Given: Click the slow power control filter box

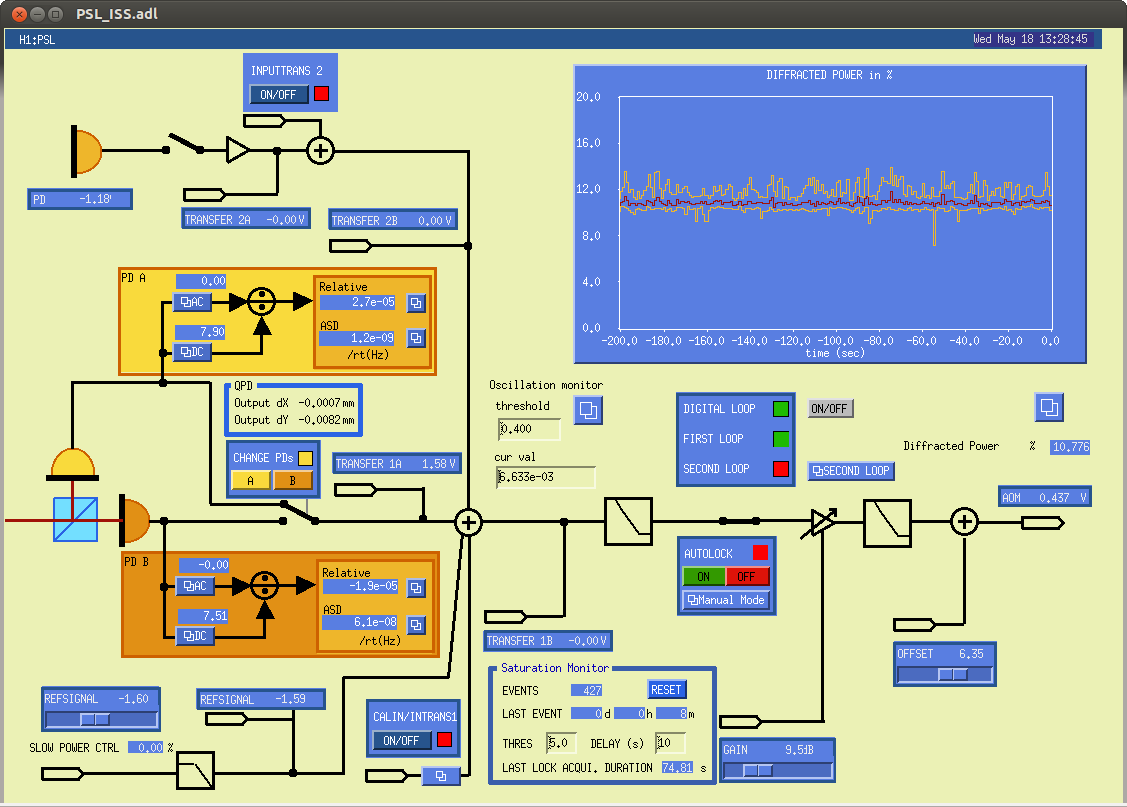Looking at the screenshot, I should coord(196,770).
